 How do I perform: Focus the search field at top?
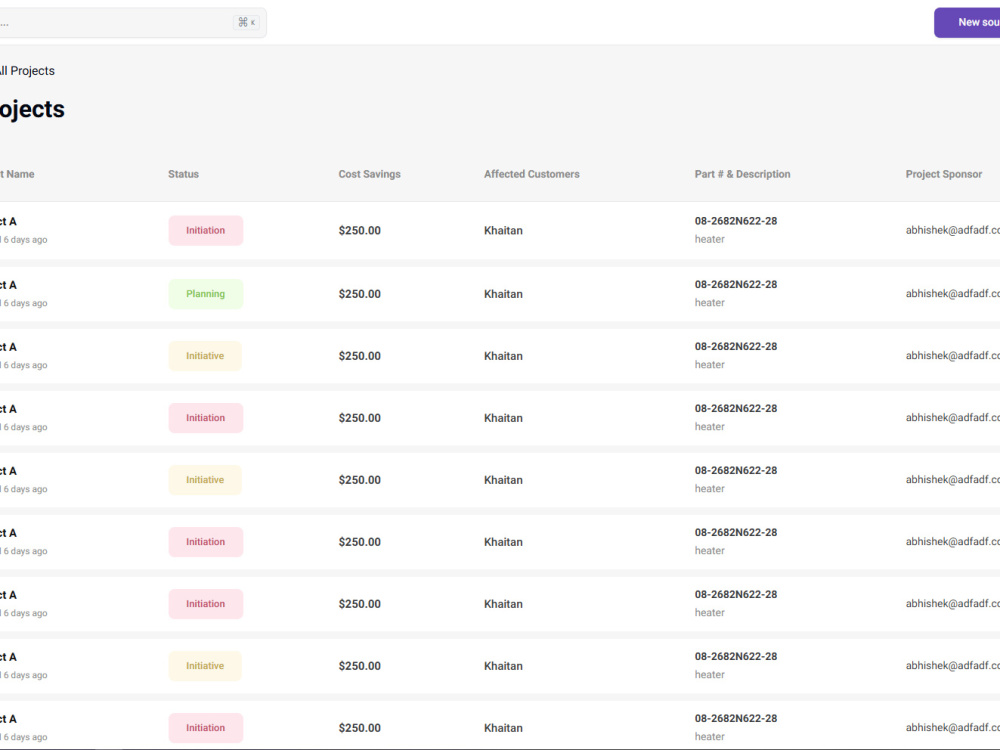point(133,22)
